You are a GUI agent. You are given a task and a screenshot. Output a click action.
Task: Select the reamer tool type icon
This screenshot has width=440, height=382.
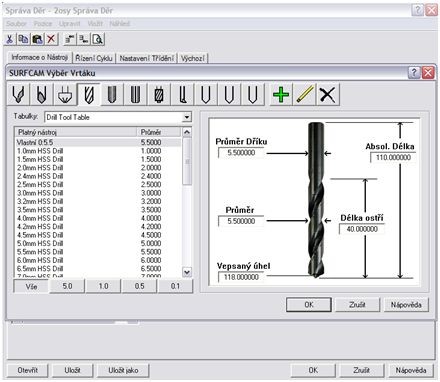(x=135, y=94)
